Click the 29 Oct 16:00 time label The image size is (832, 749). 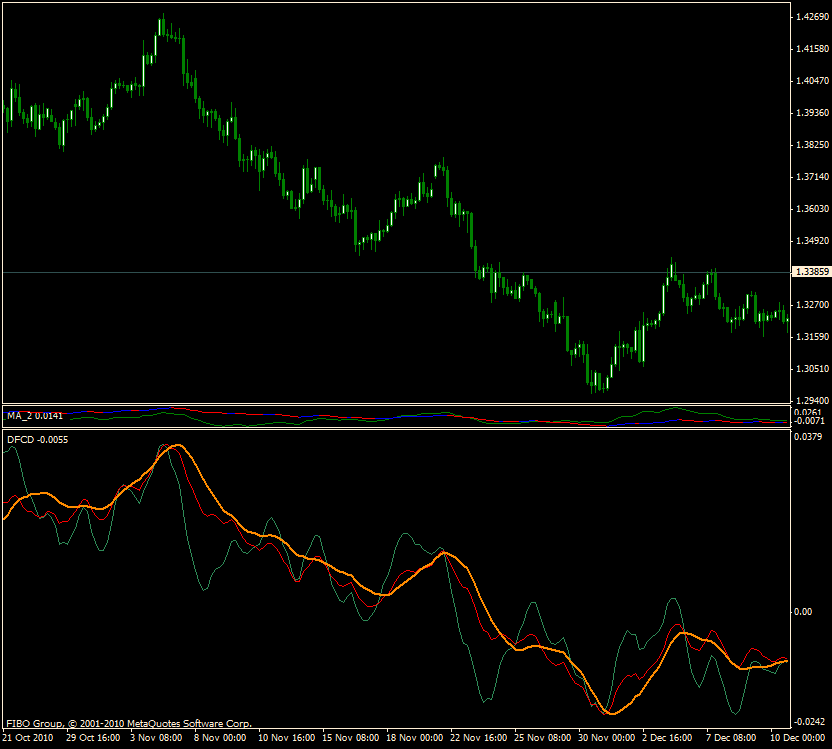(x=93, y=738)
